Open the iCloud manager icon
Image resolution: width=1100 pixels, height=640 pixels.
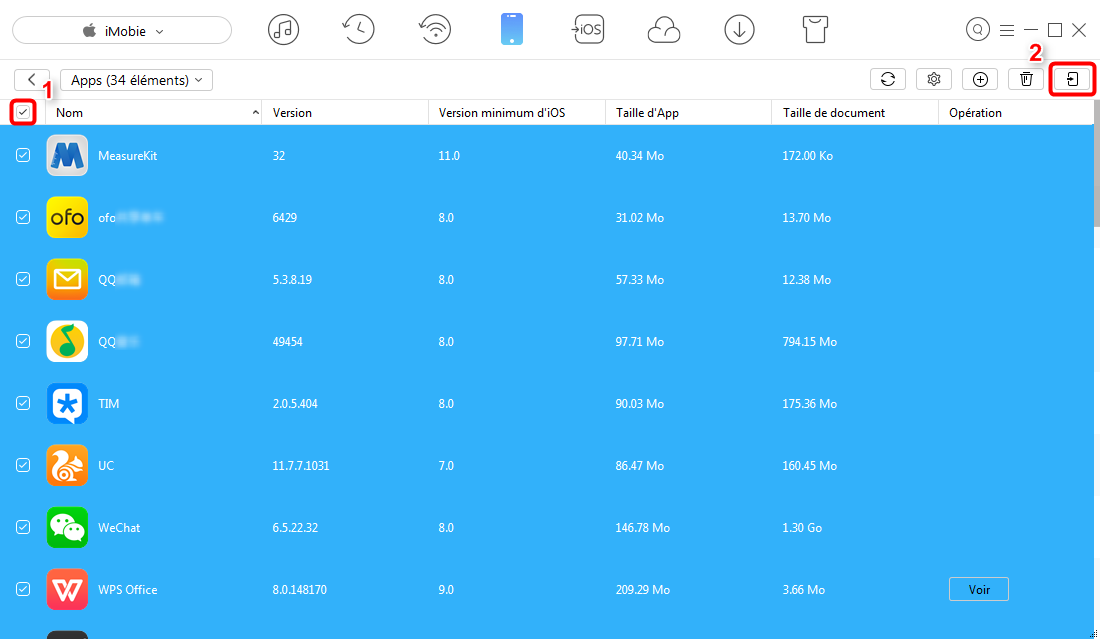[663, 30]
